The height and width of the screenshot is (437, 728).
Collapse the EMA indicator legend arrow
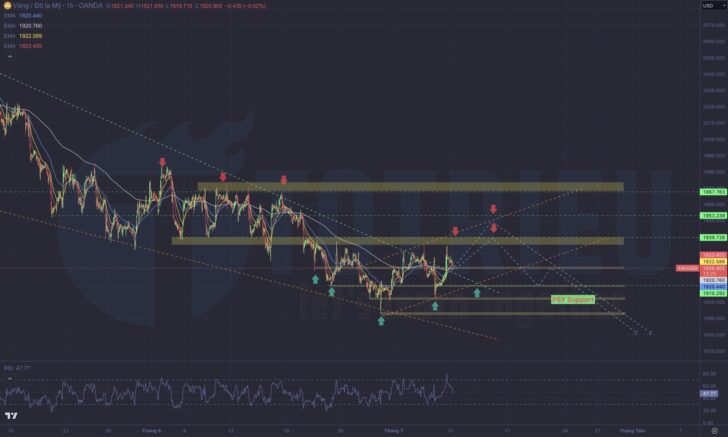click(x=8, y=57)
